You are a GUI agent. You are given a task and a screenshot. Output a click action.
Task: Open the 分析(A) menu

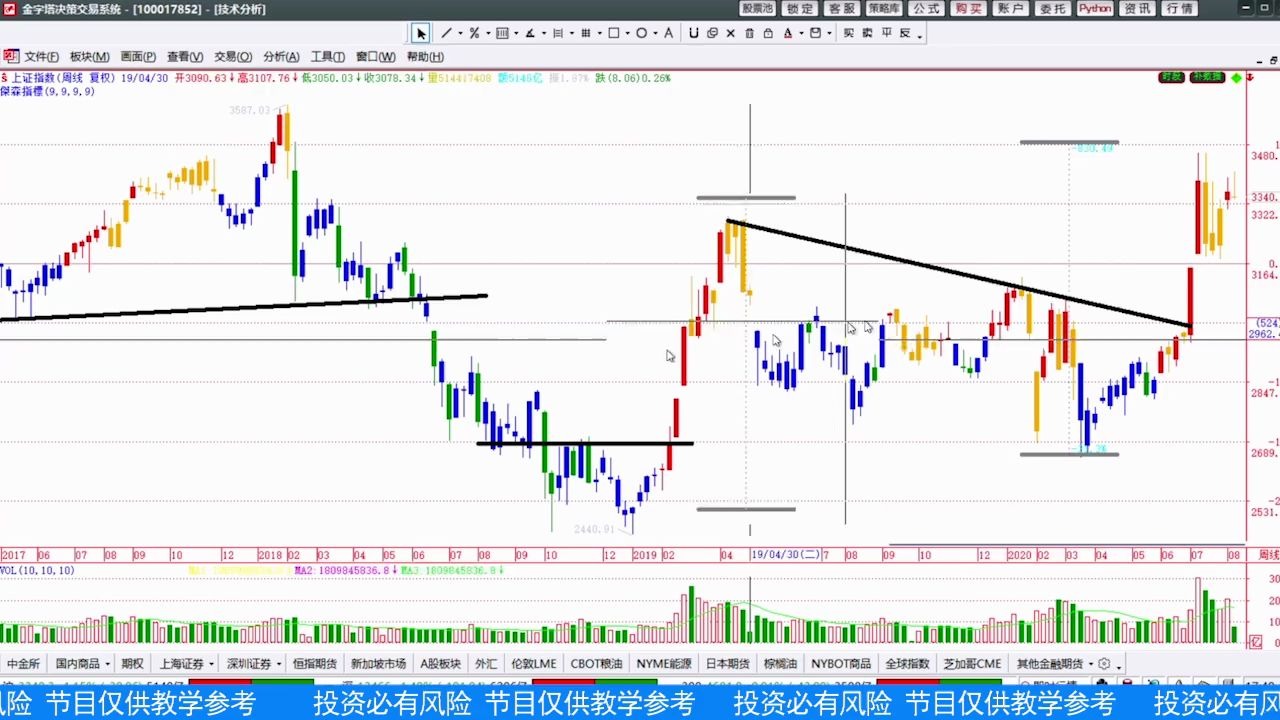(x=281, y=57)
